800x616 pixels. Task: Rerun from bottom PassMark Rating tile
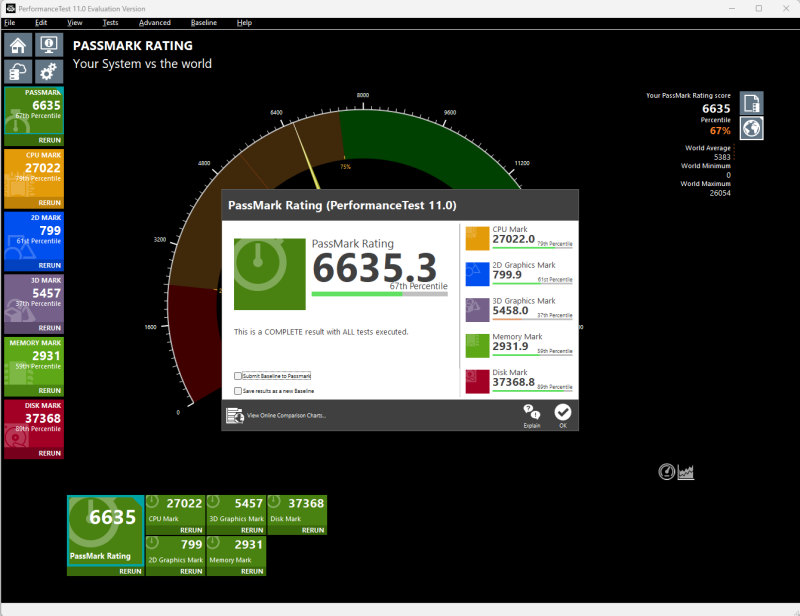[130, 572]
